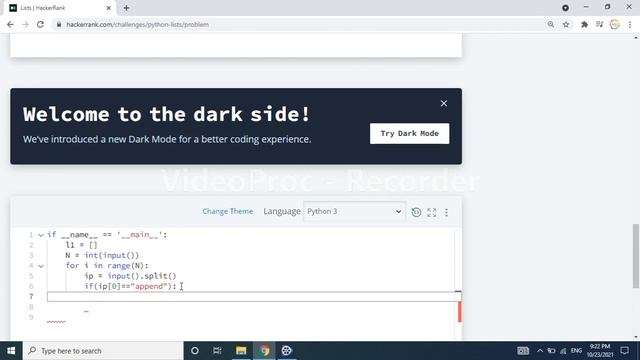Open the taskbar clock and date
The height and width of the screenshot is (360, 640).
(x=600, y=351)
